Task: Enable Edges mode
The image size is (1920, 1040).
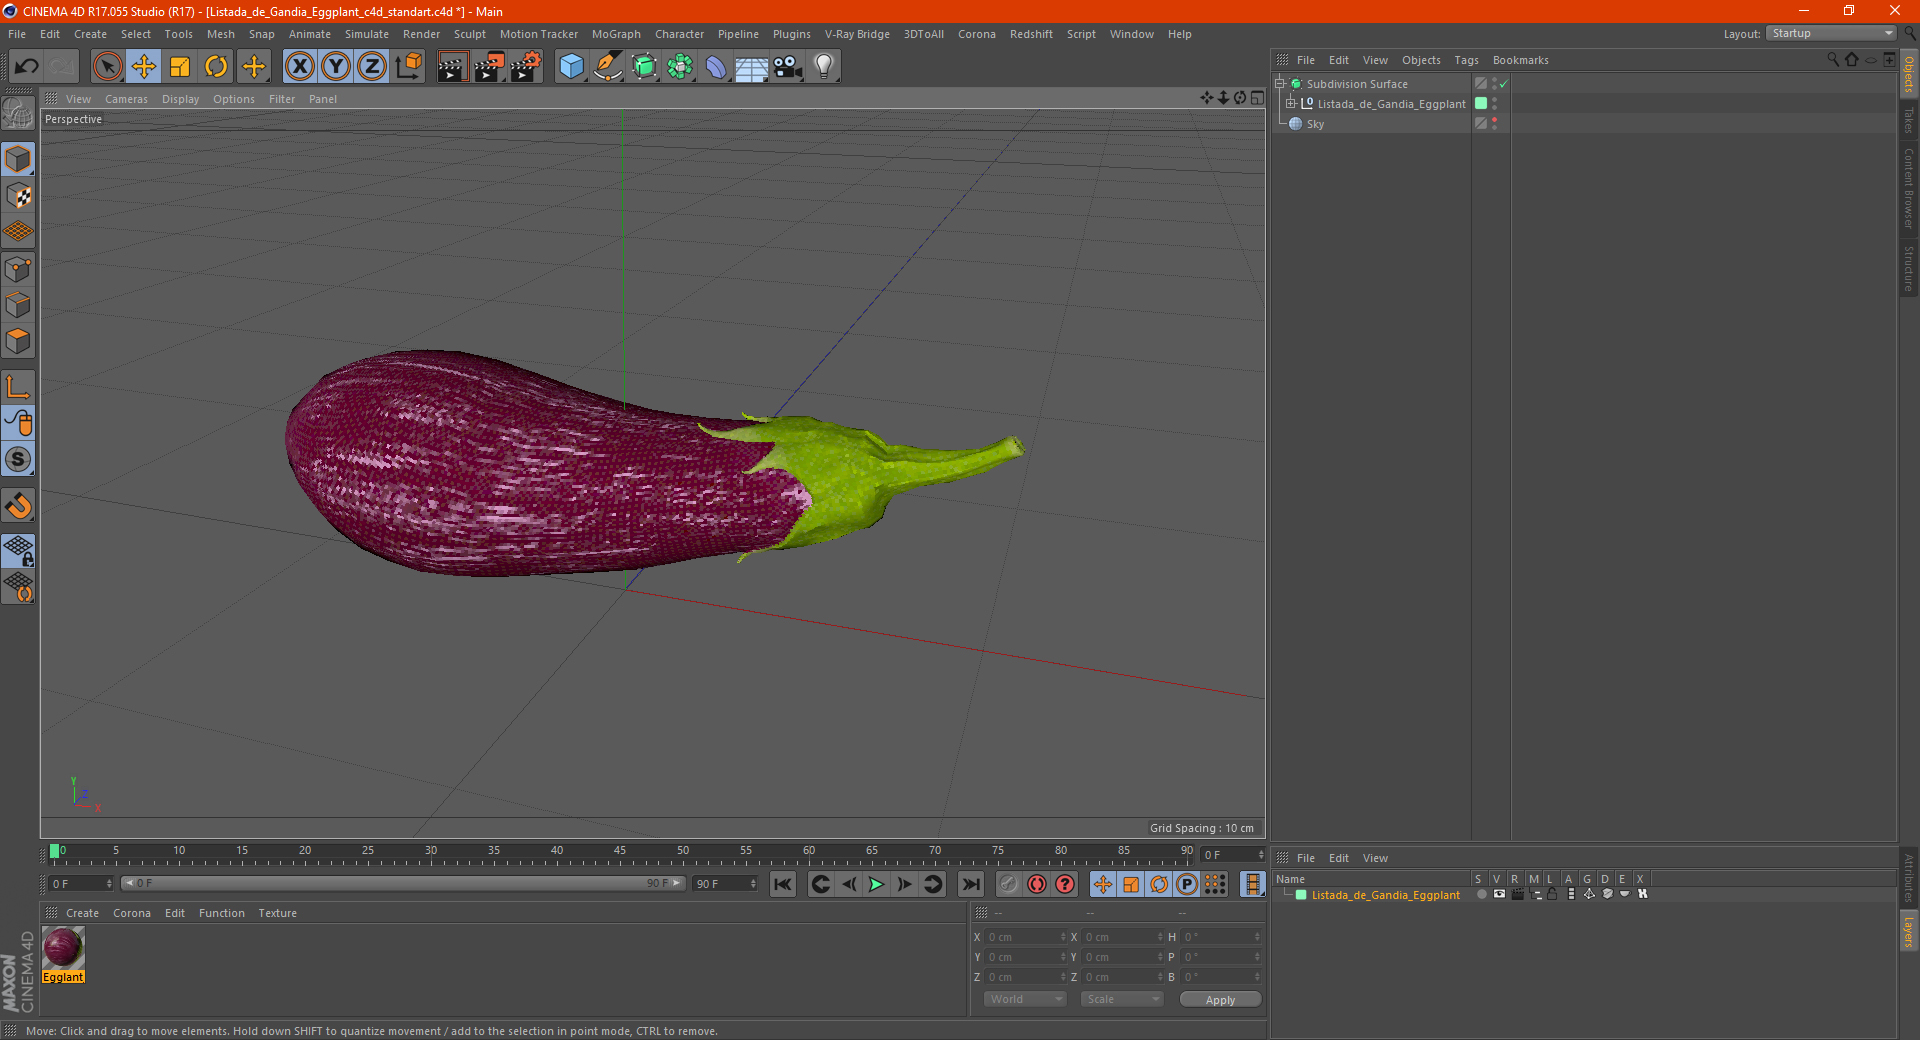Action: 18,305
